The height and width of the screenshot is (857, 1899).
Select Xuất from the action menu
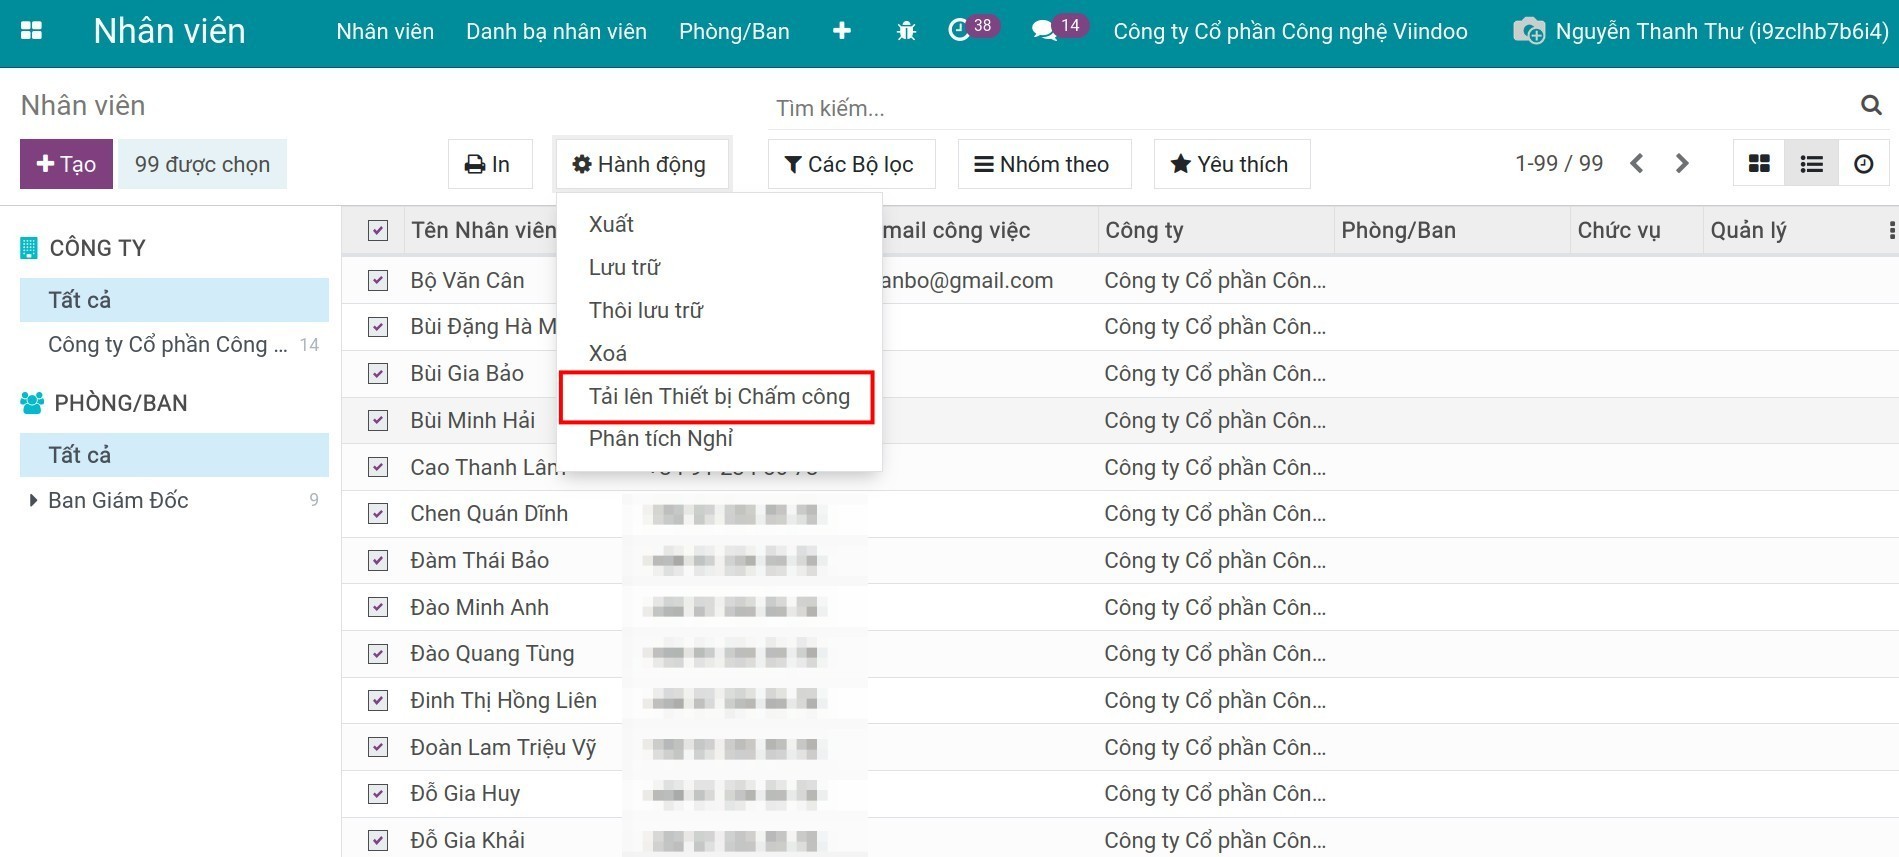click(611, 224)
